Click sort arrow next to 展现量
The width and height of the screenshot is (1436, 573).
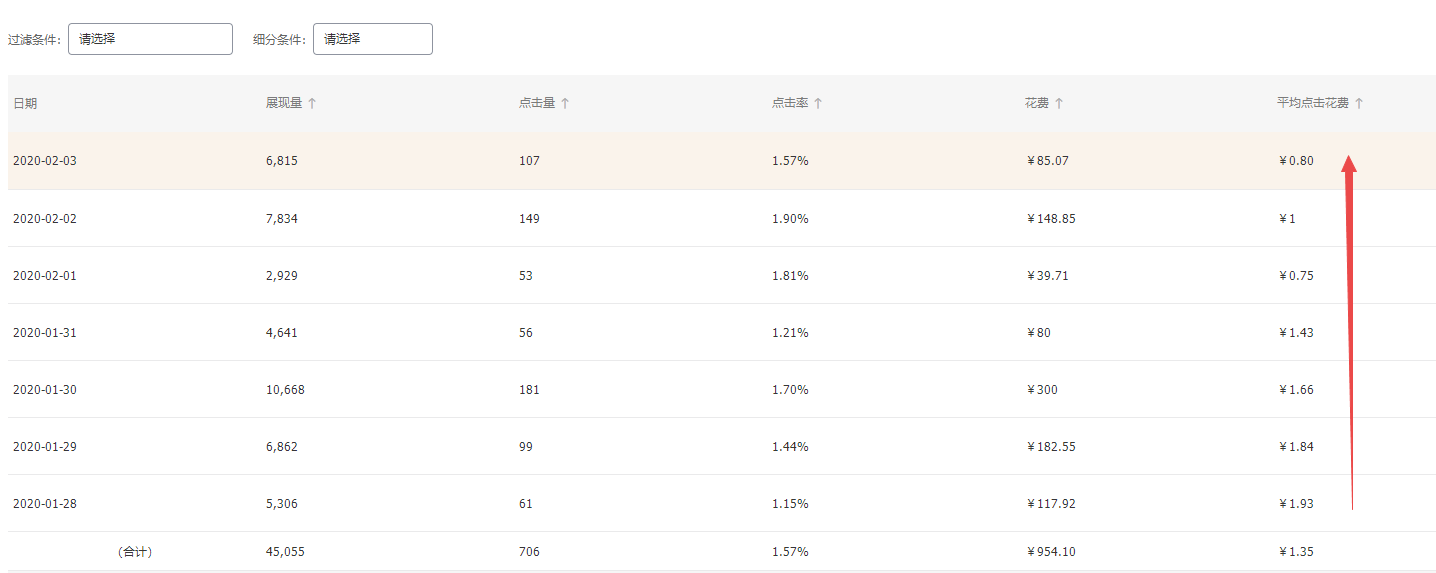click(x=312, y=103)
